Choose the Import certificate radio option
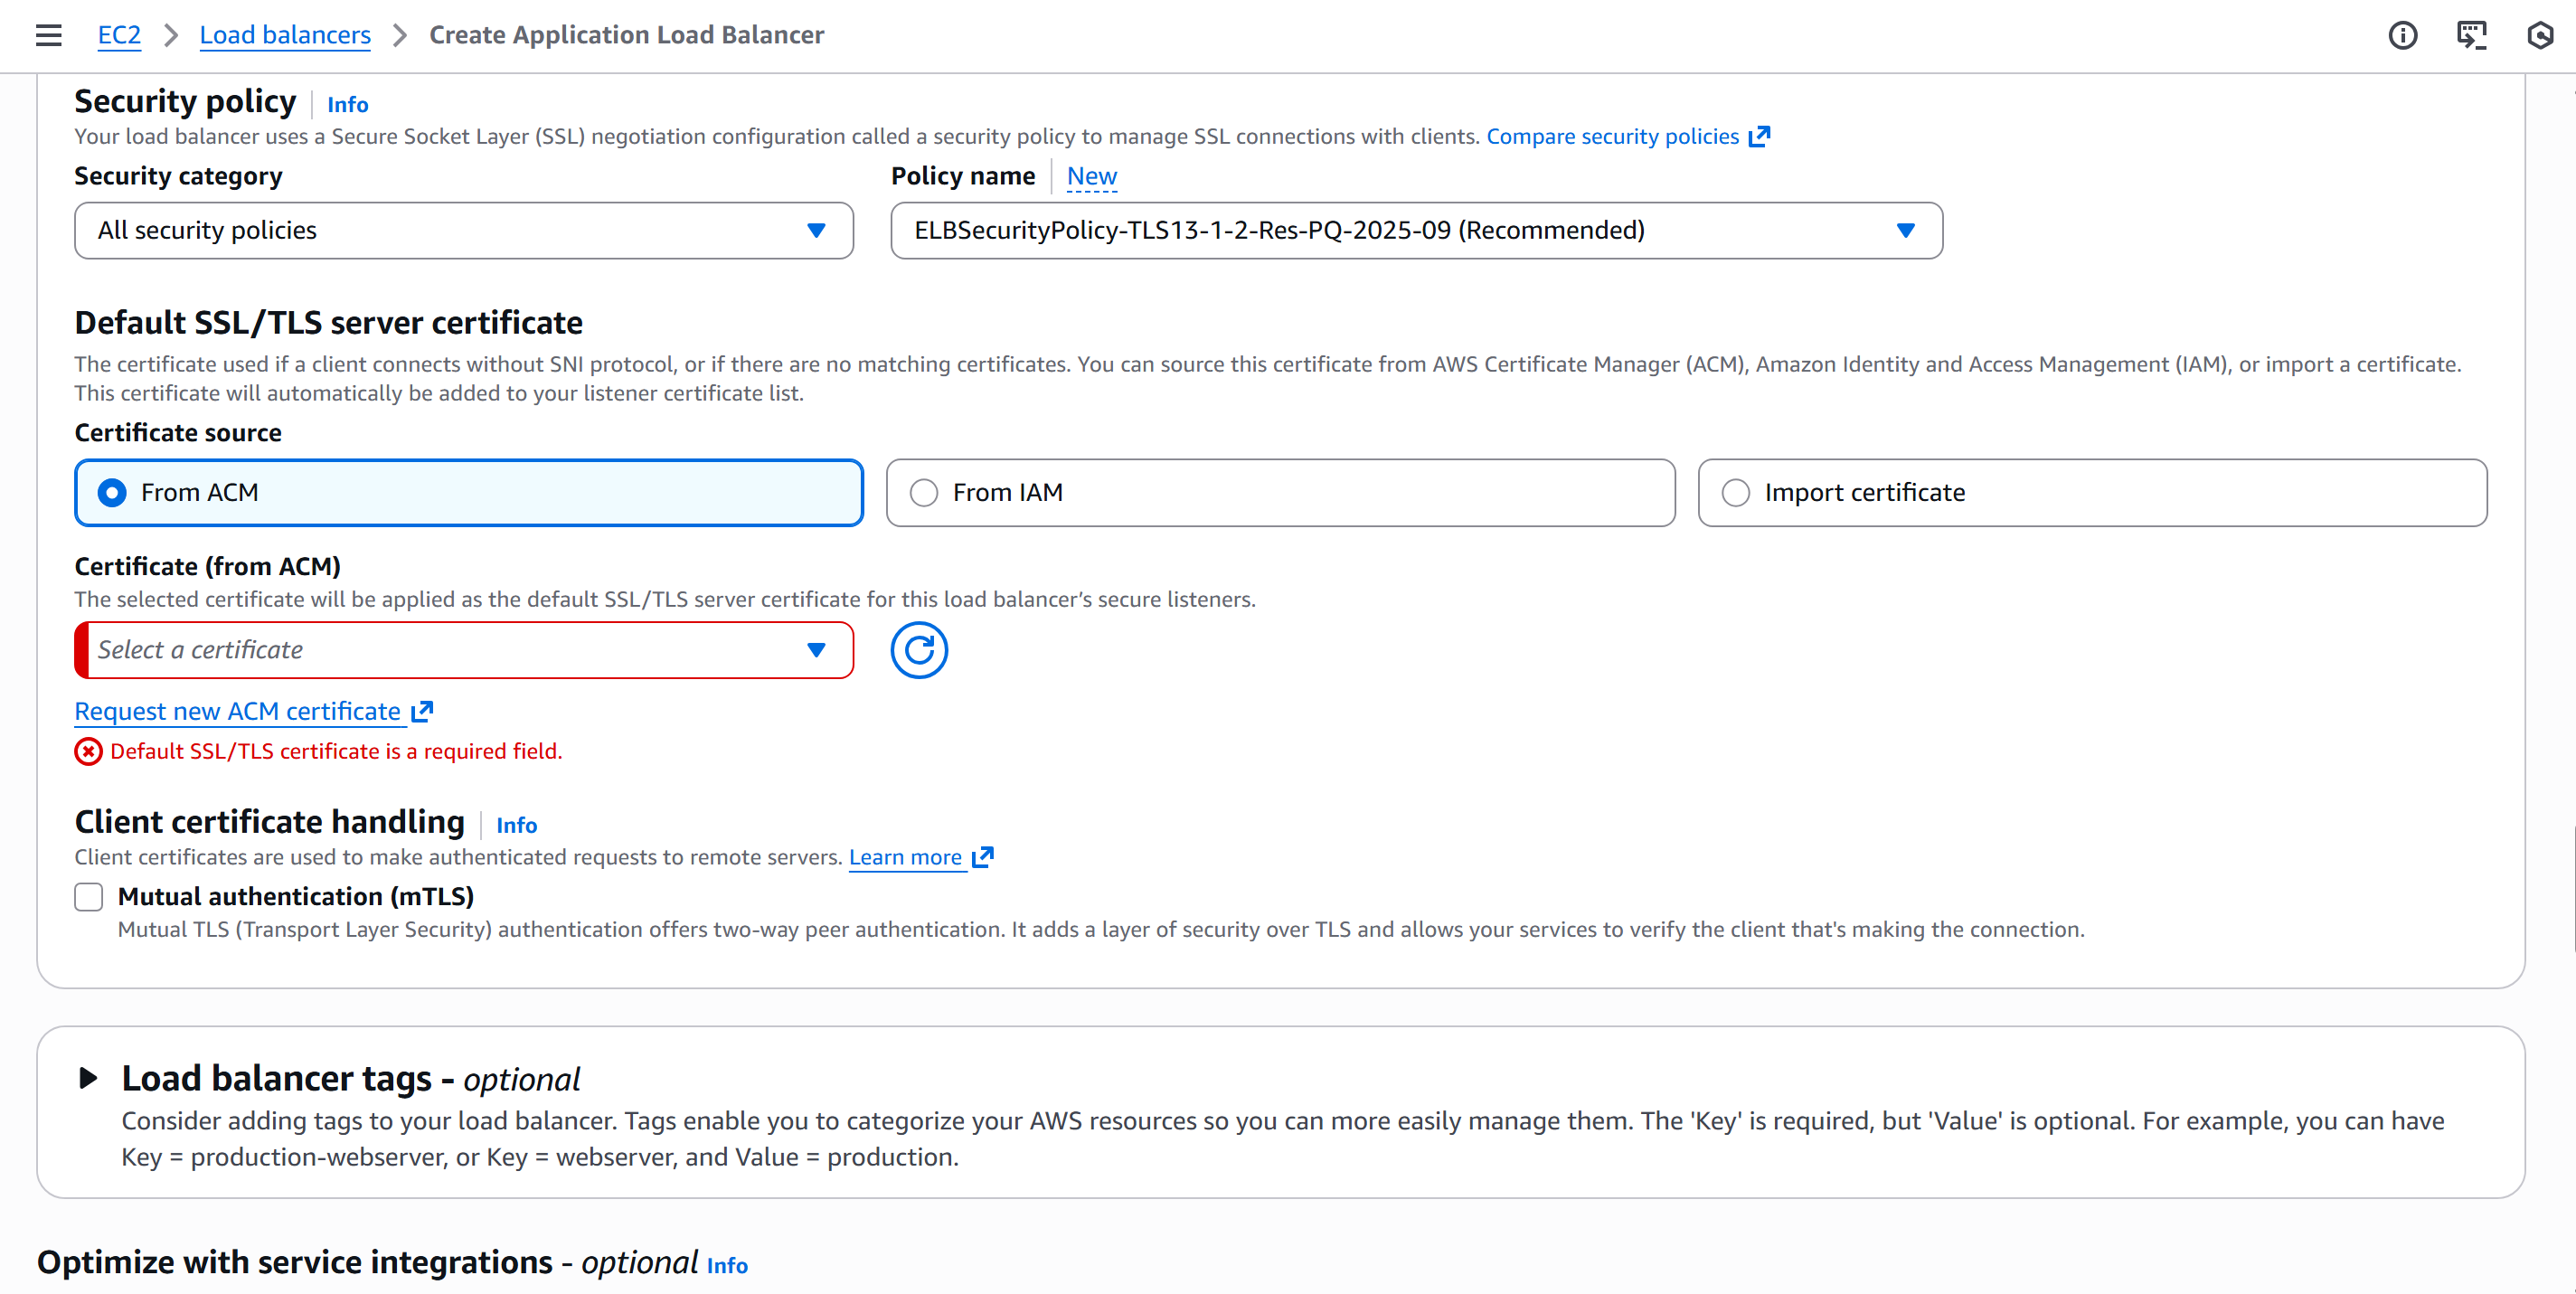This screenshot has height=1294, width=2576. click(1736, 492)
